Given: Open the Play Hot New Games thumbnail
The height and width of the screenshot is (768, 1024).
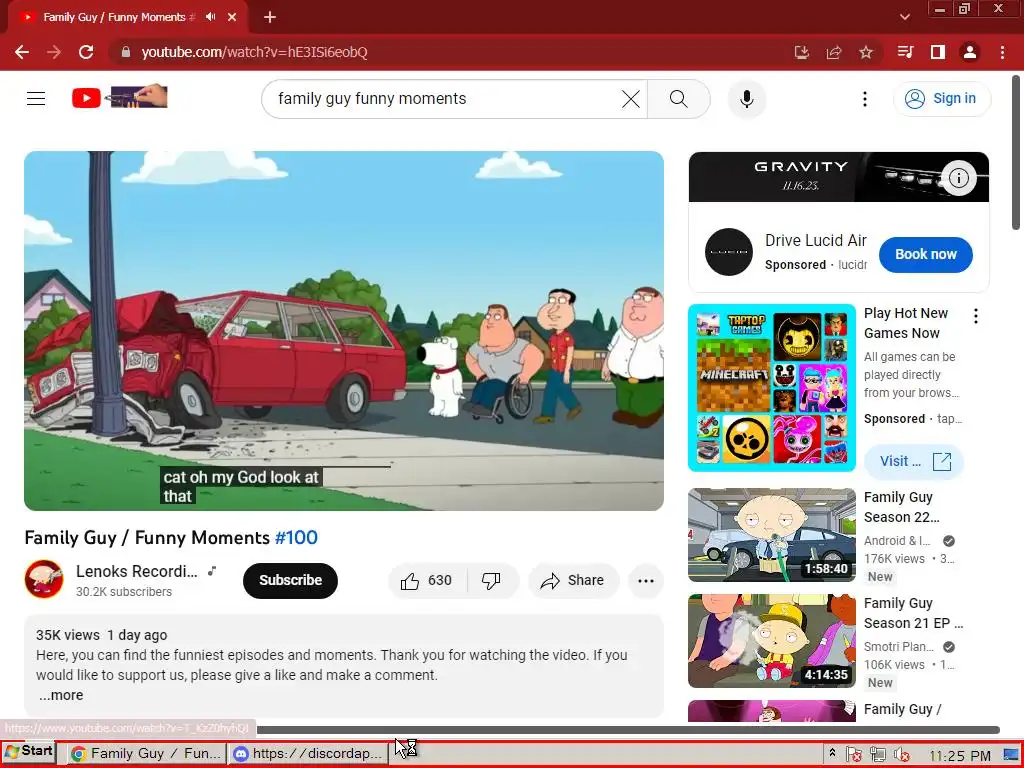Looking at the screenshot, I should click(x=771, y=388).
